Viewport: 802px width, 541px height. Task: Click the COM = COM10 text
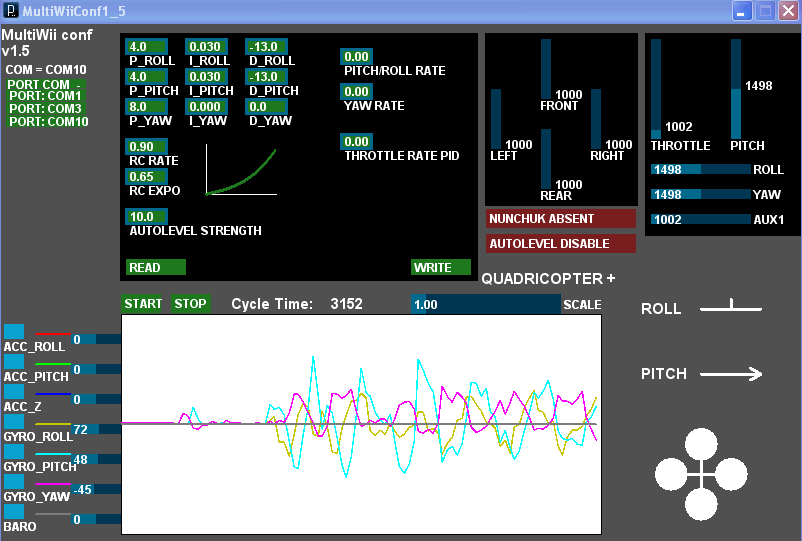[x=46, y=70]
